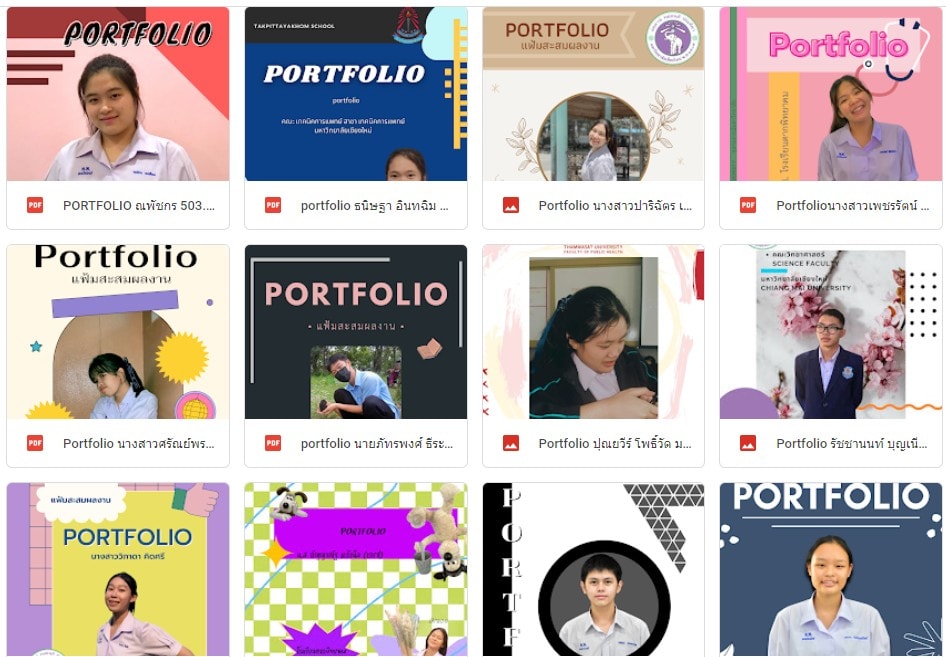
Task: Open the beige elephant-logo portfolio thumbnail
Action: [x=593, y=94]
